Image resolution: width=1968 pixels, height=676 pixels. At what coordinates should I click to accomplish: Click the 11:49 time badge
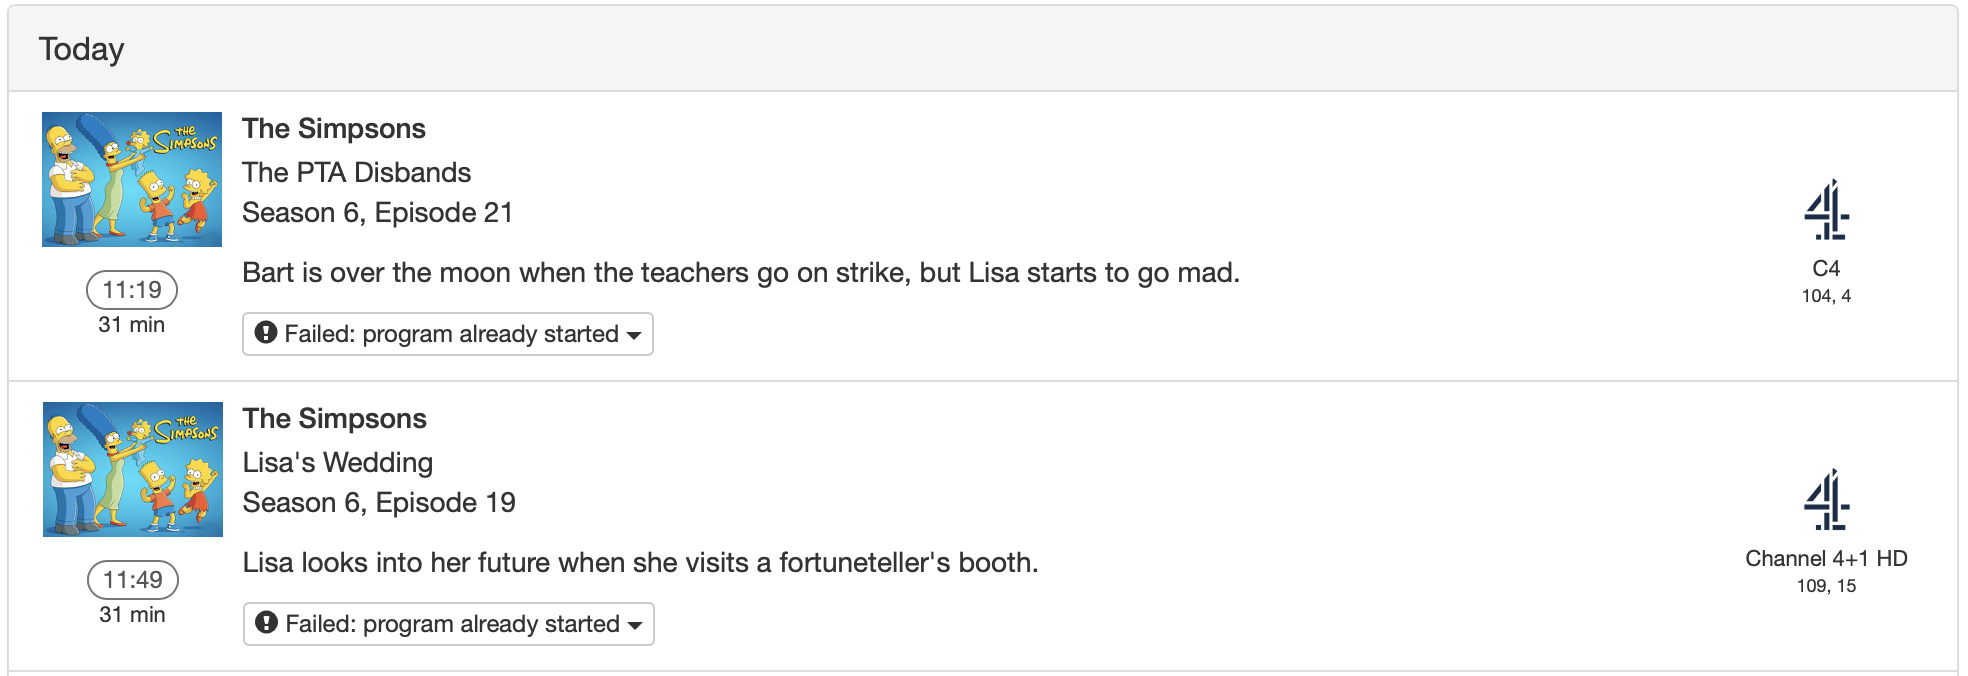click(133, 580)
